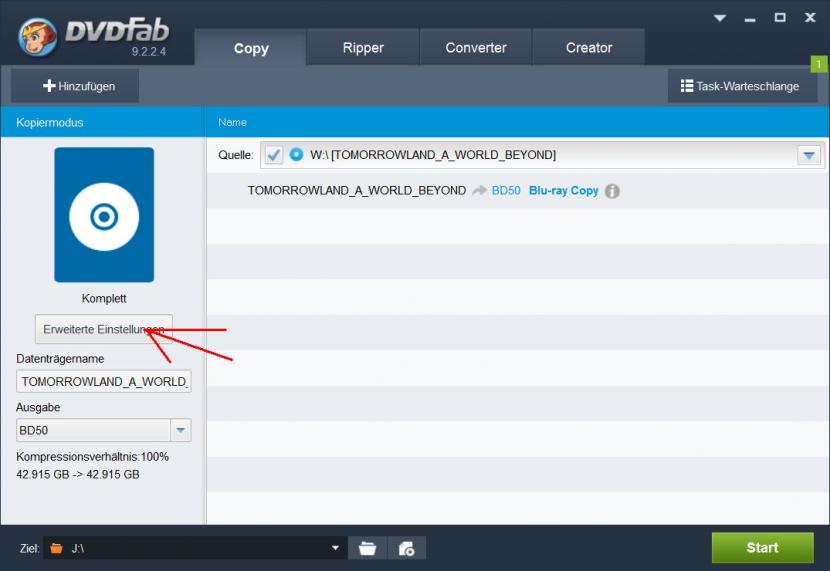Viewport: 830px width, 571px height.
Task: Close the DVDFab window
Action: point(810,17)
